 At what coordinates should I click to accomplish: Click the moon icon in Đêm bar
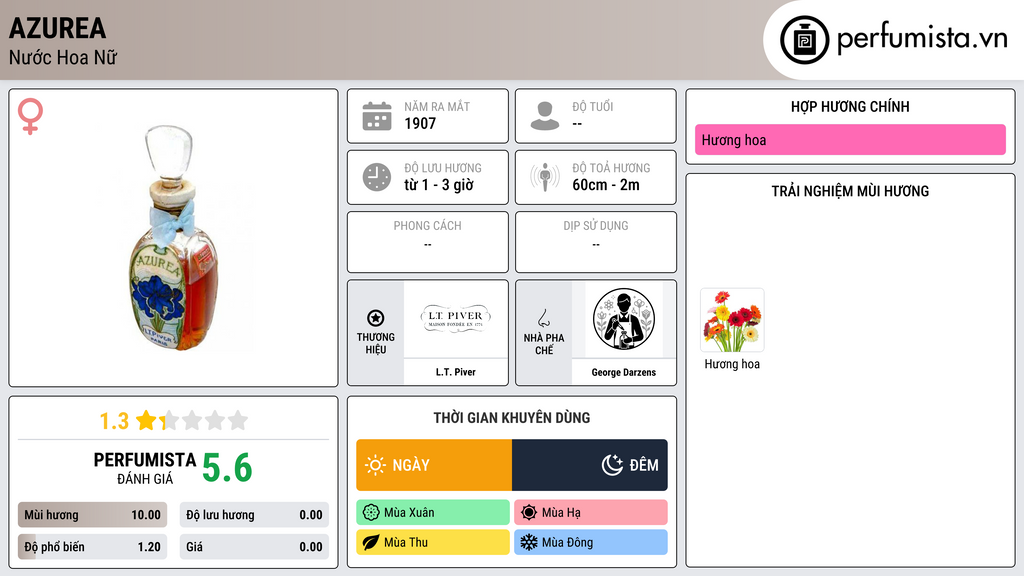[612, 465]
